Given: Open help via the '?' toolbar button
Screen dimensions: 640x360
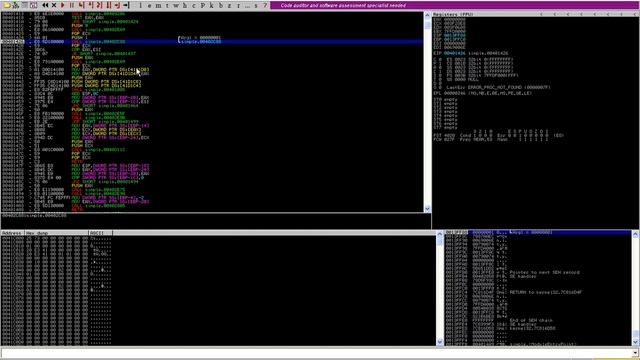Looking at the screenshot, I should (x=265, y=5).
